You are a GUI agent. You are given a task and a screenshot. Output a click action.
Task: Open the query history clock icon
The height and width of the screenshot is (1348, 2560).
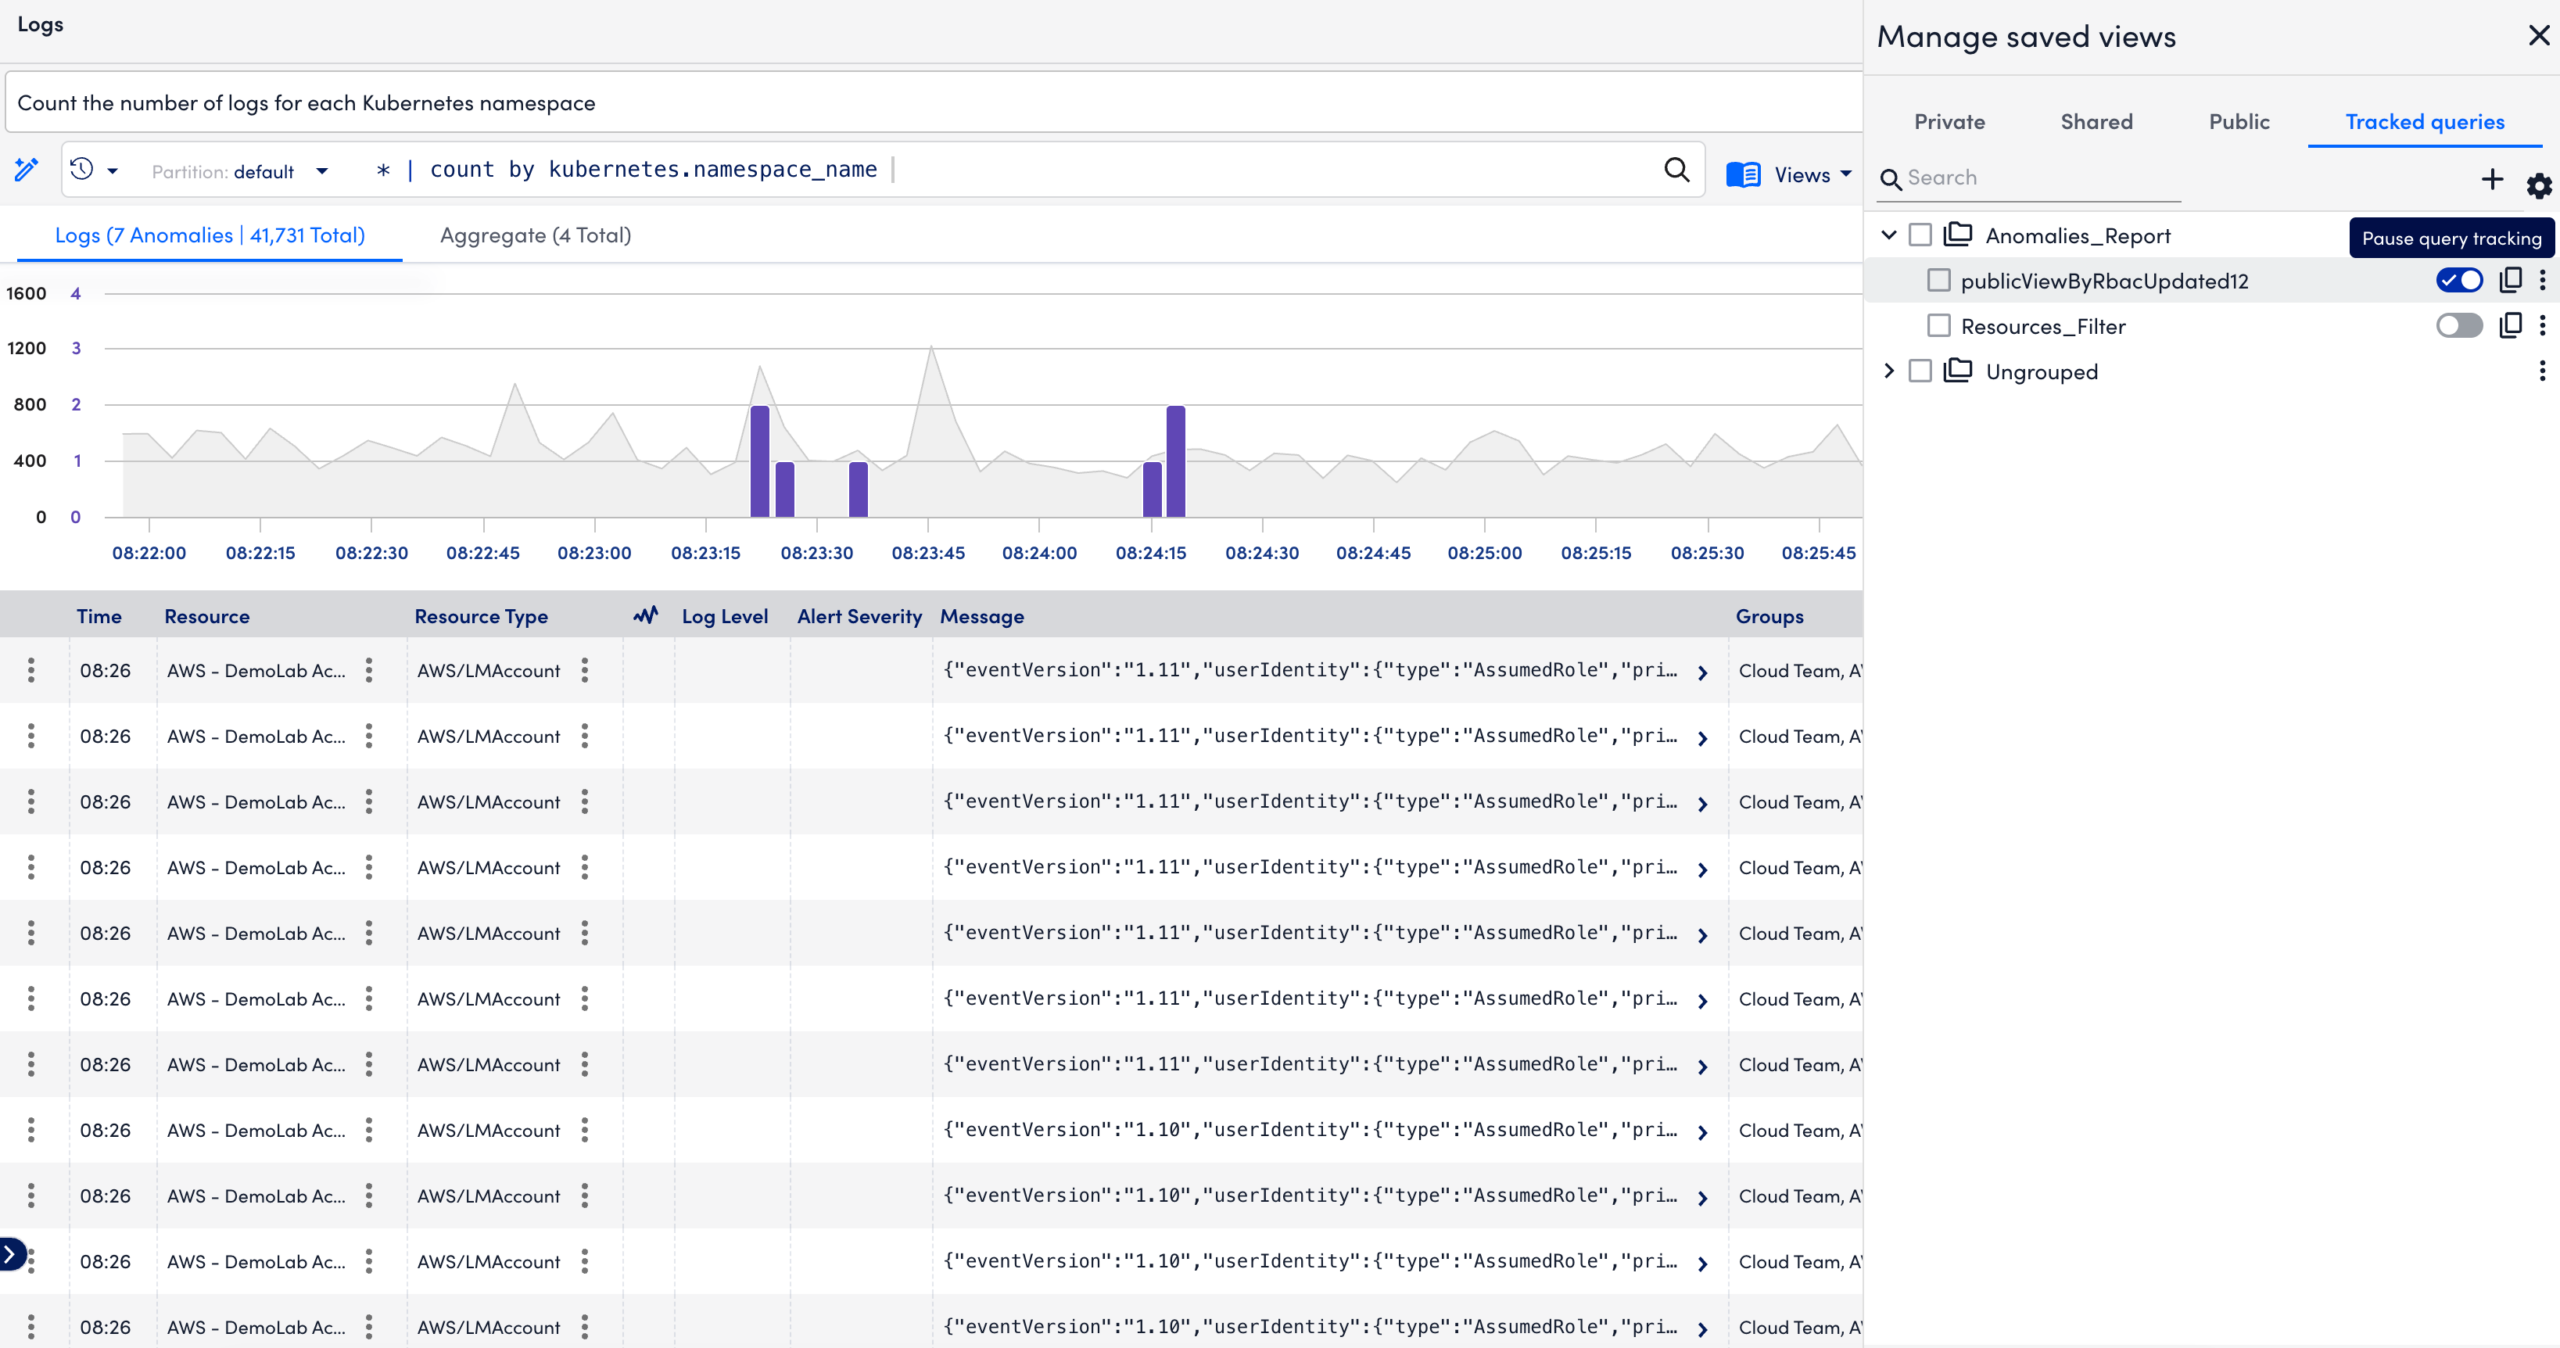(83, 169)
